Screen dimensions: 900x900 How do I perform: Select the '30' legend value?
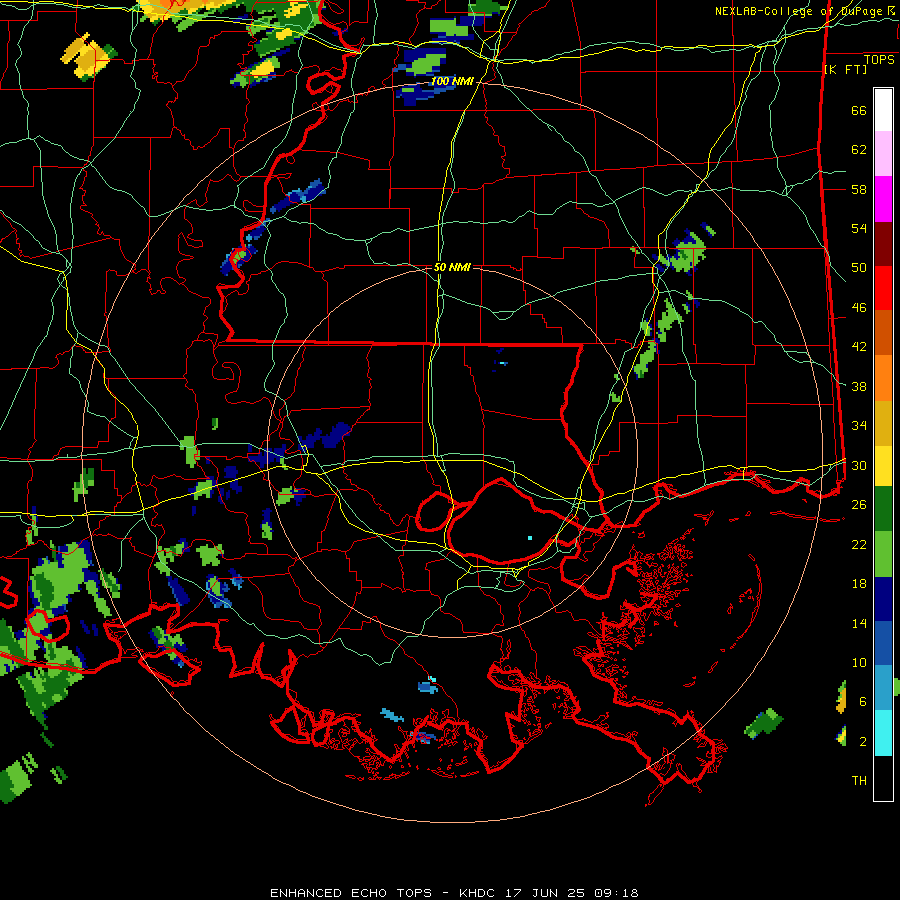pyautogui.click(x=859, y=465)
